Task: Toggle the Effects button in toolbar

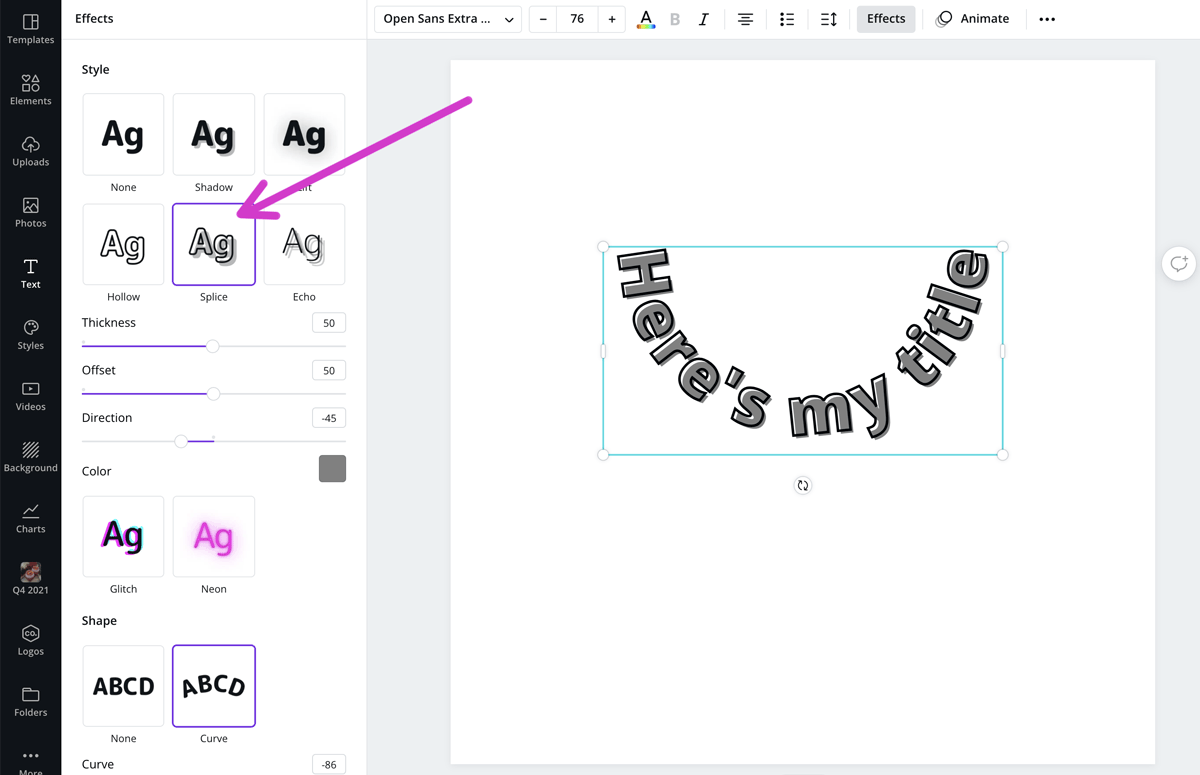Action: click(886, 19)
